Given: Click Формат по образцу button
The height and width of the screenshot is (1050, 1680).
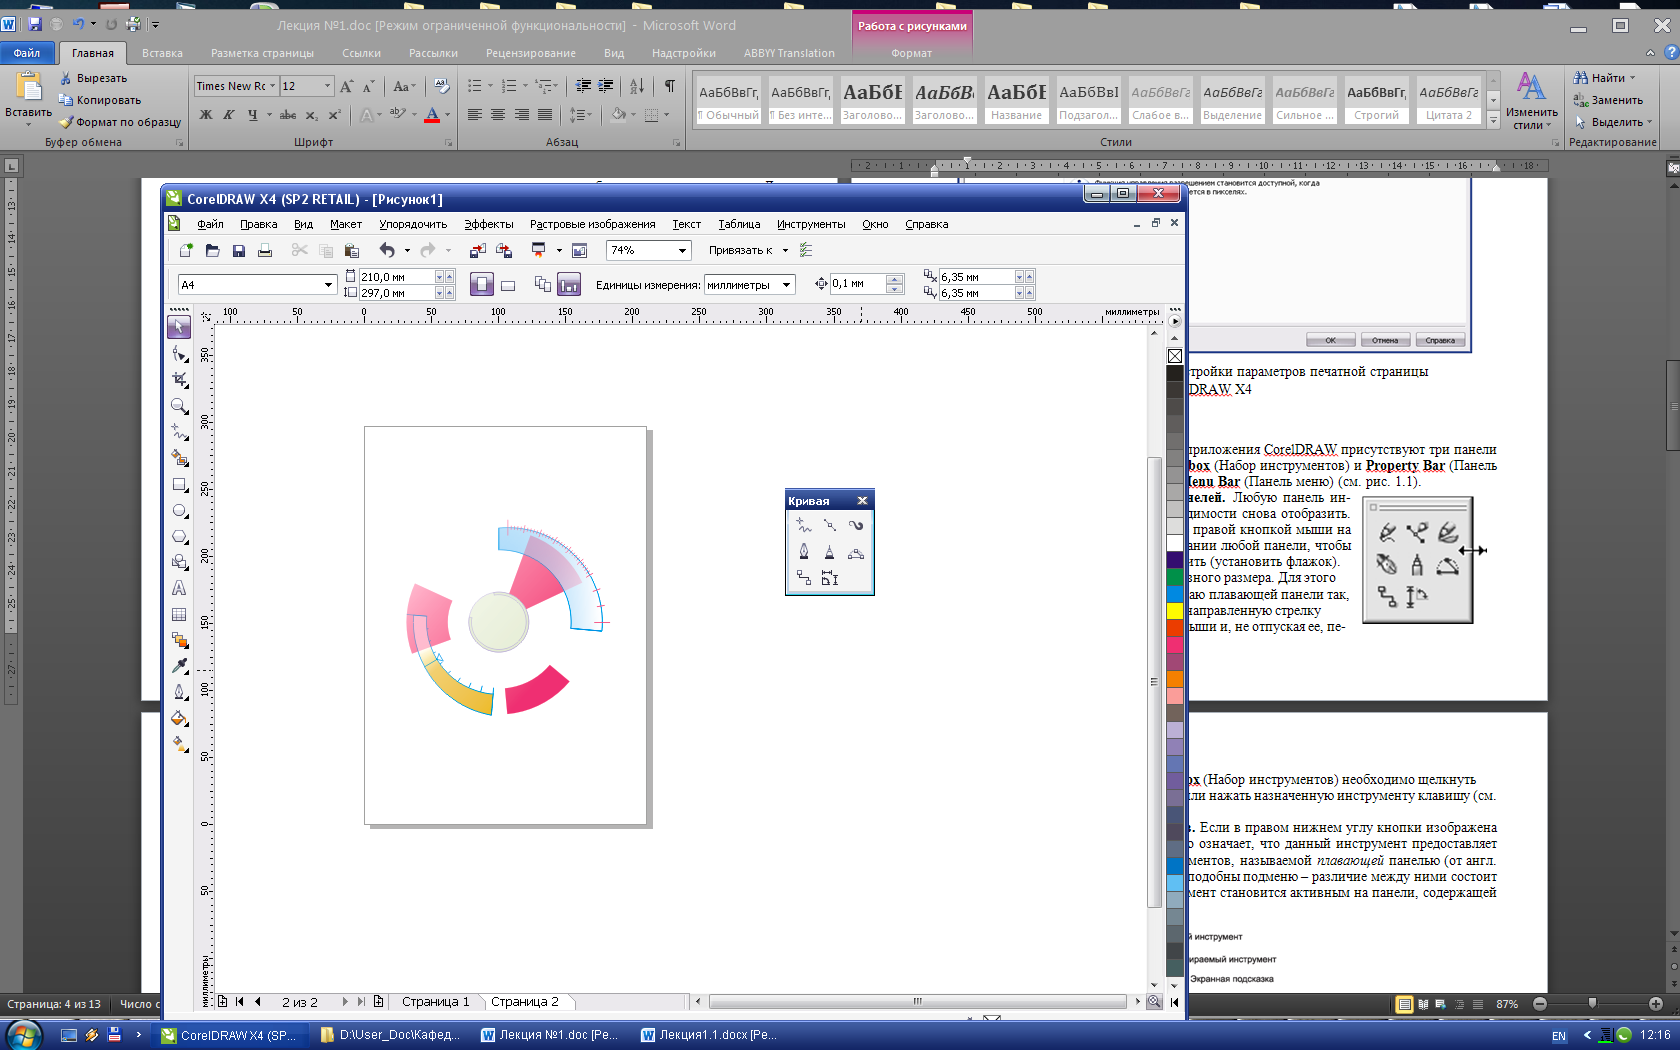Looking at the screenshot, I should (120, 122).
